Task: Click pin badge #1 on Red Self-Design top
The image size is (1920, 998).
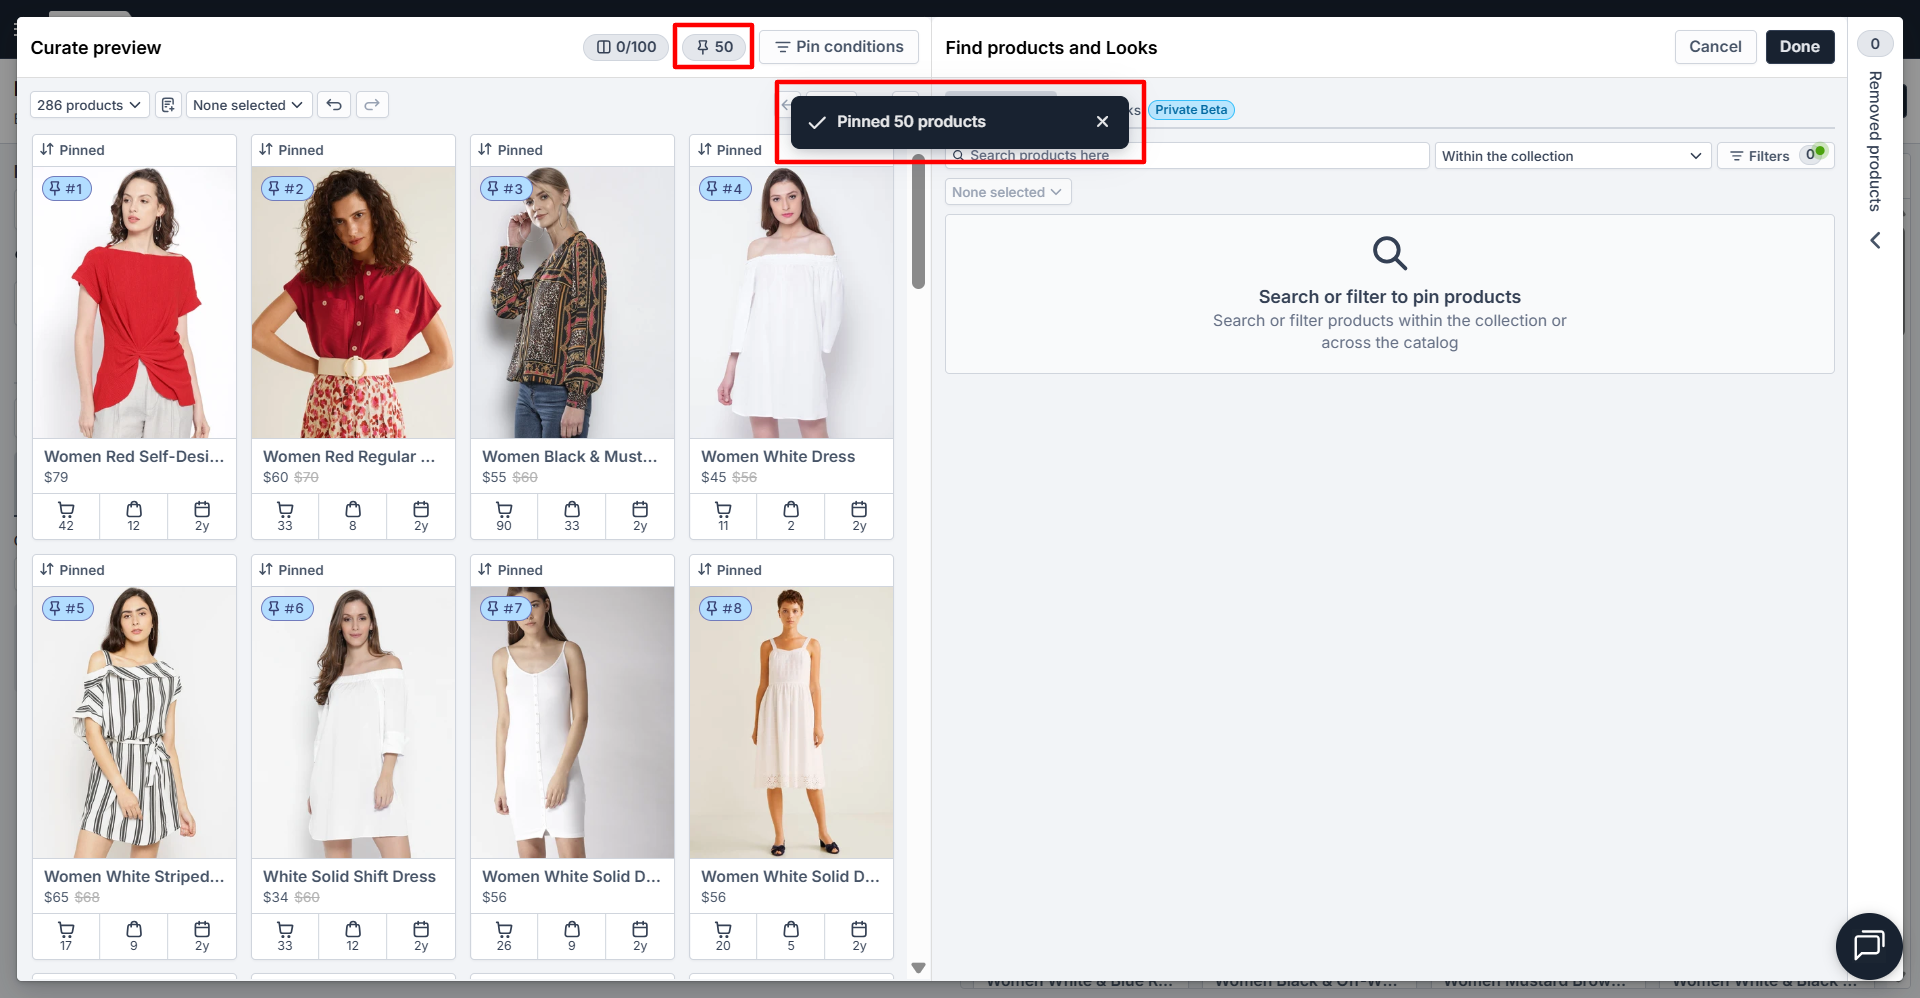Action: [x=67, y=188]
